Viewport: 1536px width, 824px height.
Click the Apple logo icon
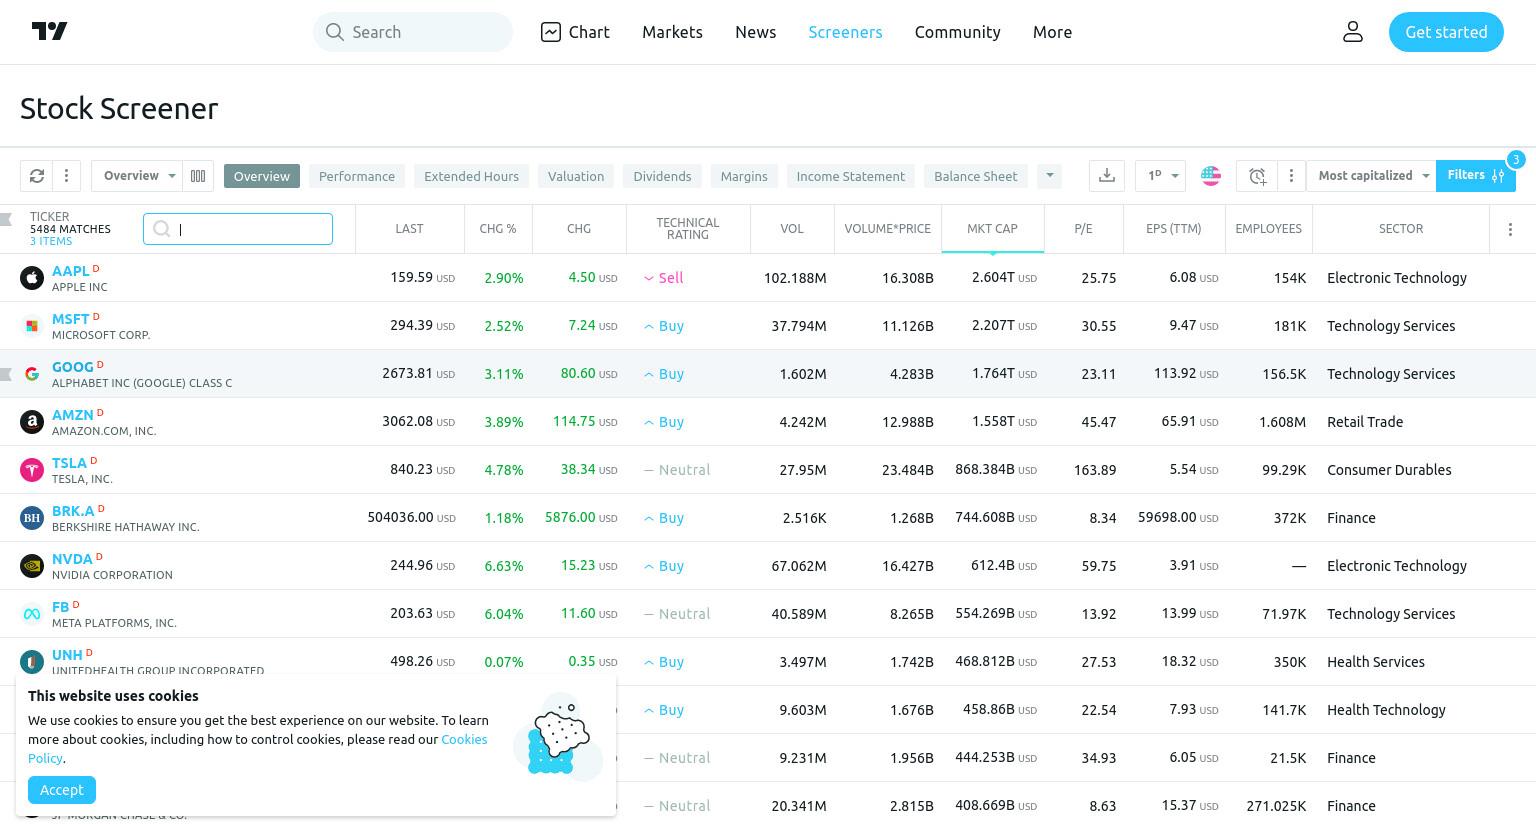(32, 278)
